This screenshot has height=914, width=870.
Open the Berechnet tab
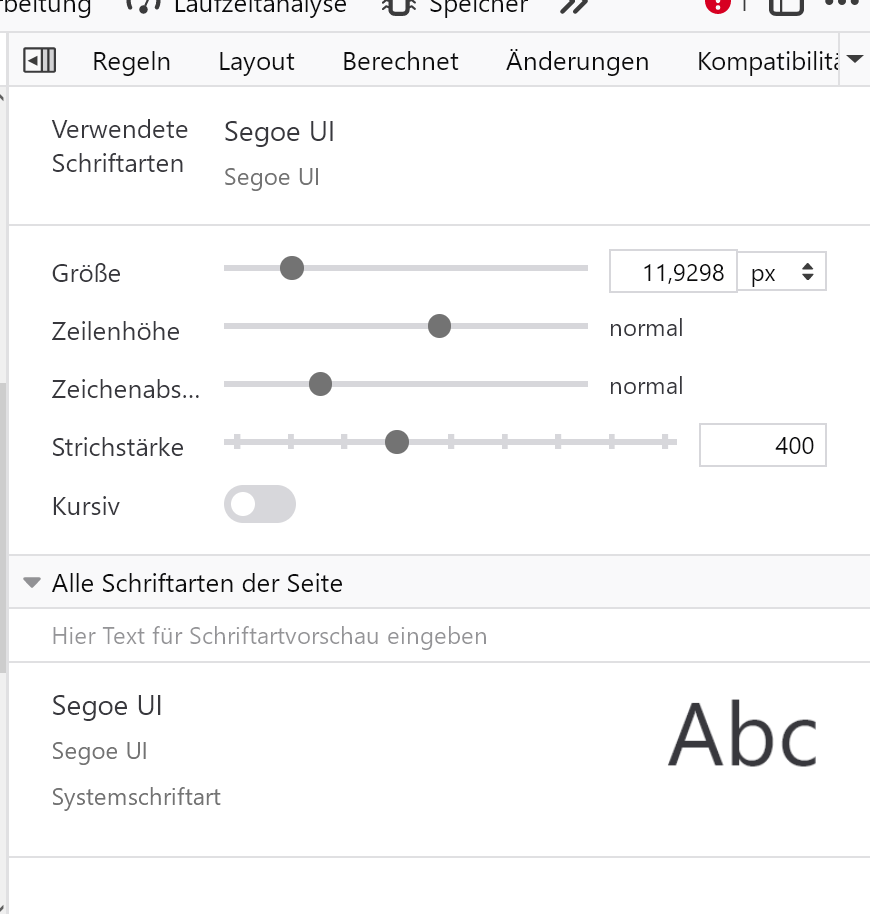click(400, 61)
